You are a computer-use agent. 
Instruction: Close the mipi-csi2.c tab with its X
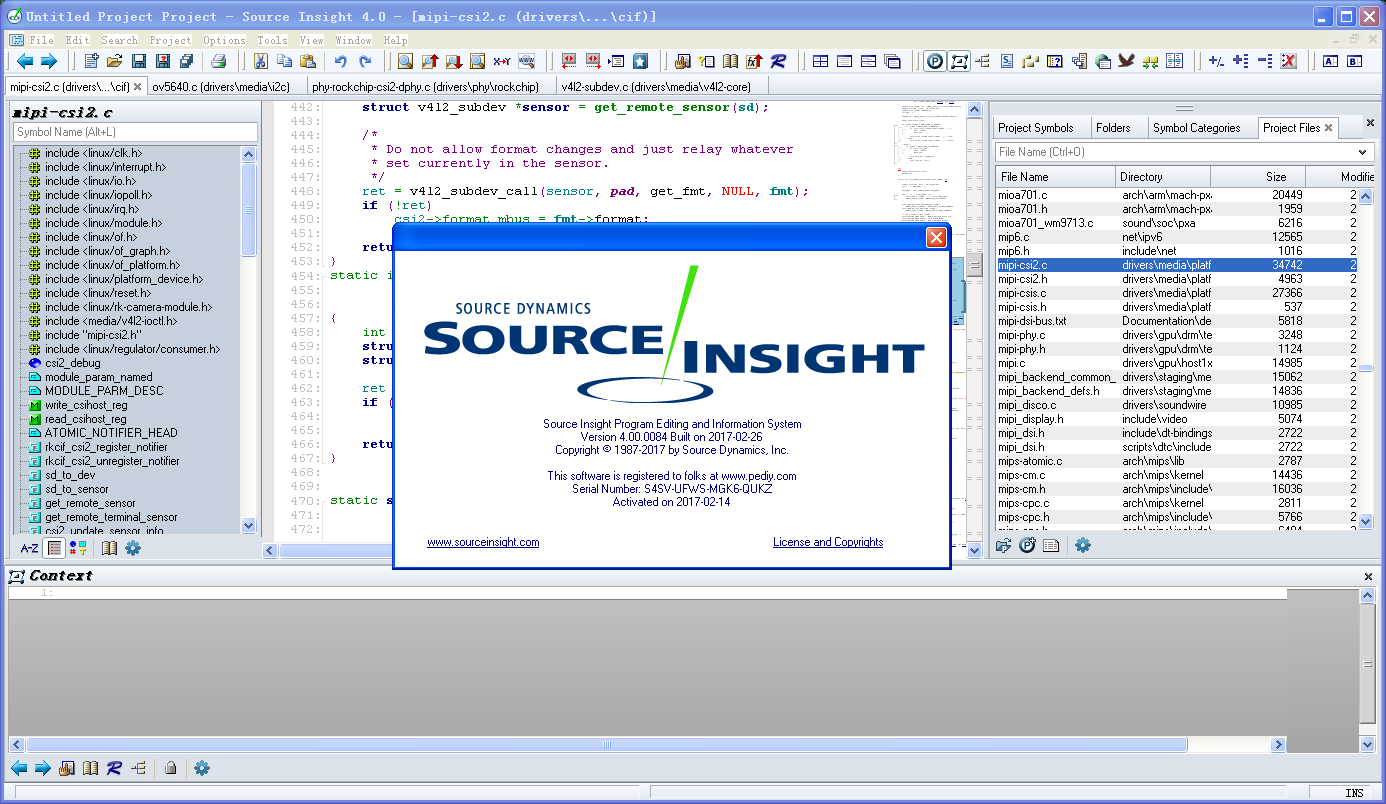[x=137, y=87]
